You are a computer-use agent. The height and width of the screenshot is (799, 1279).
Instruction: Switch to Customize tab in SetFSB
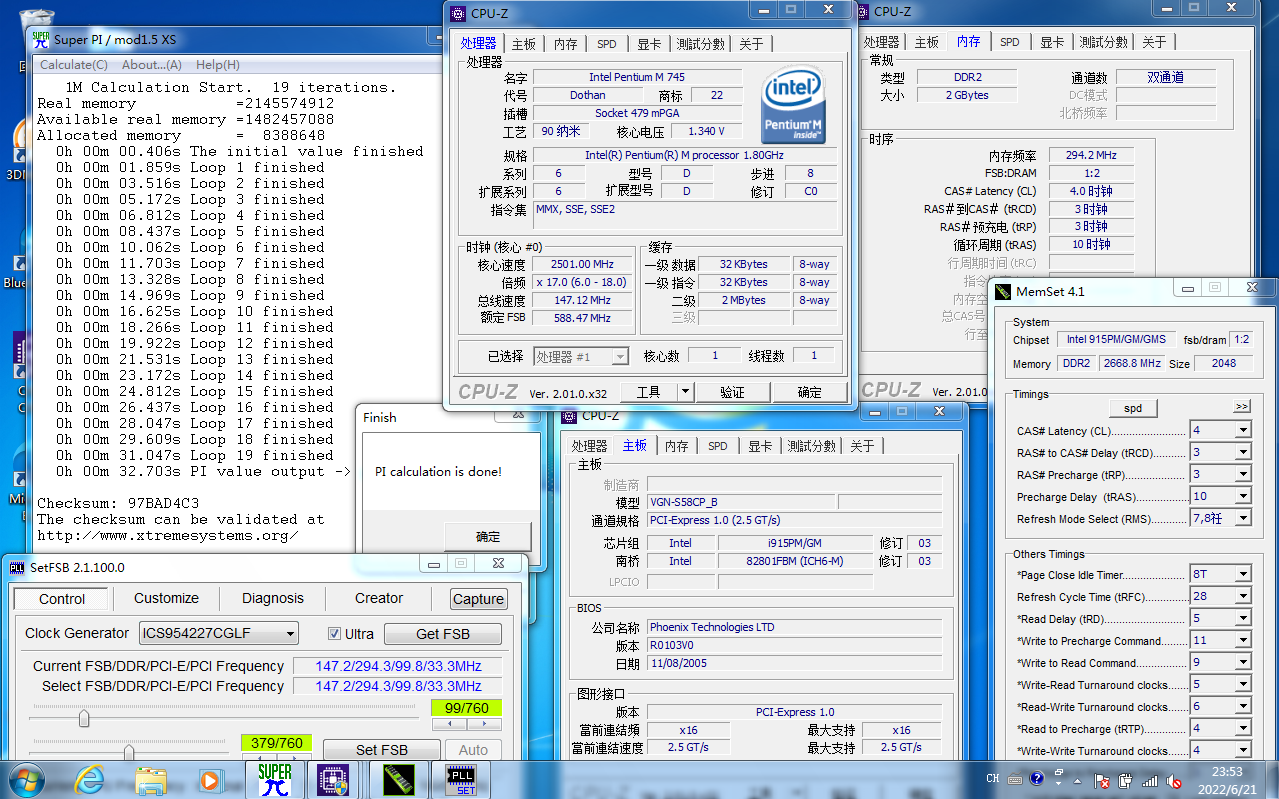click(x=166, y=598)
